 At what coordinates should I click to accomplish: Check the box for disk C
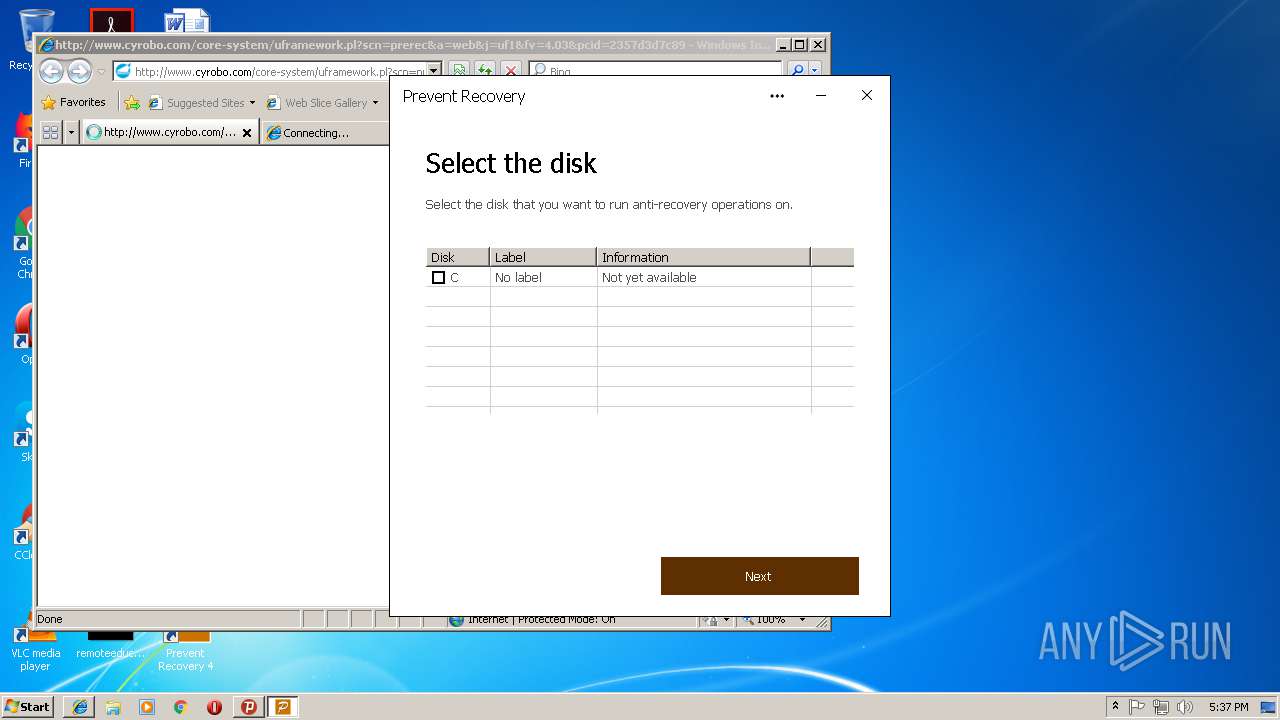coord(438,277)
